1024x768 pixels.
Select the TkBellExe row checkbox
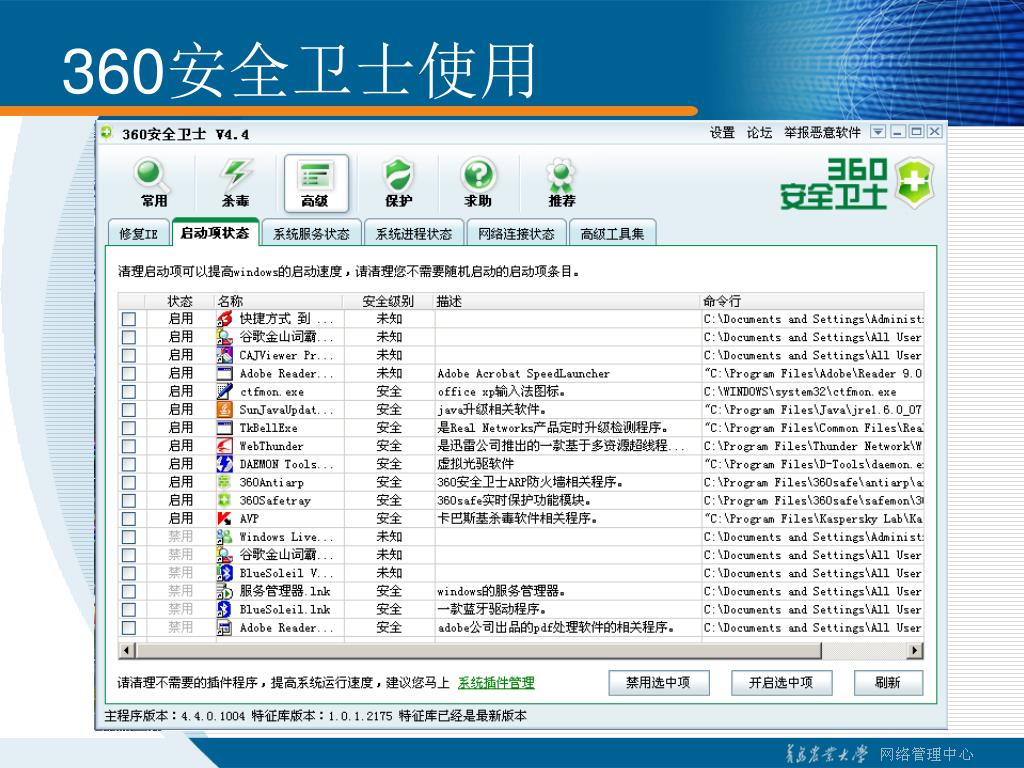pos(129,428)
